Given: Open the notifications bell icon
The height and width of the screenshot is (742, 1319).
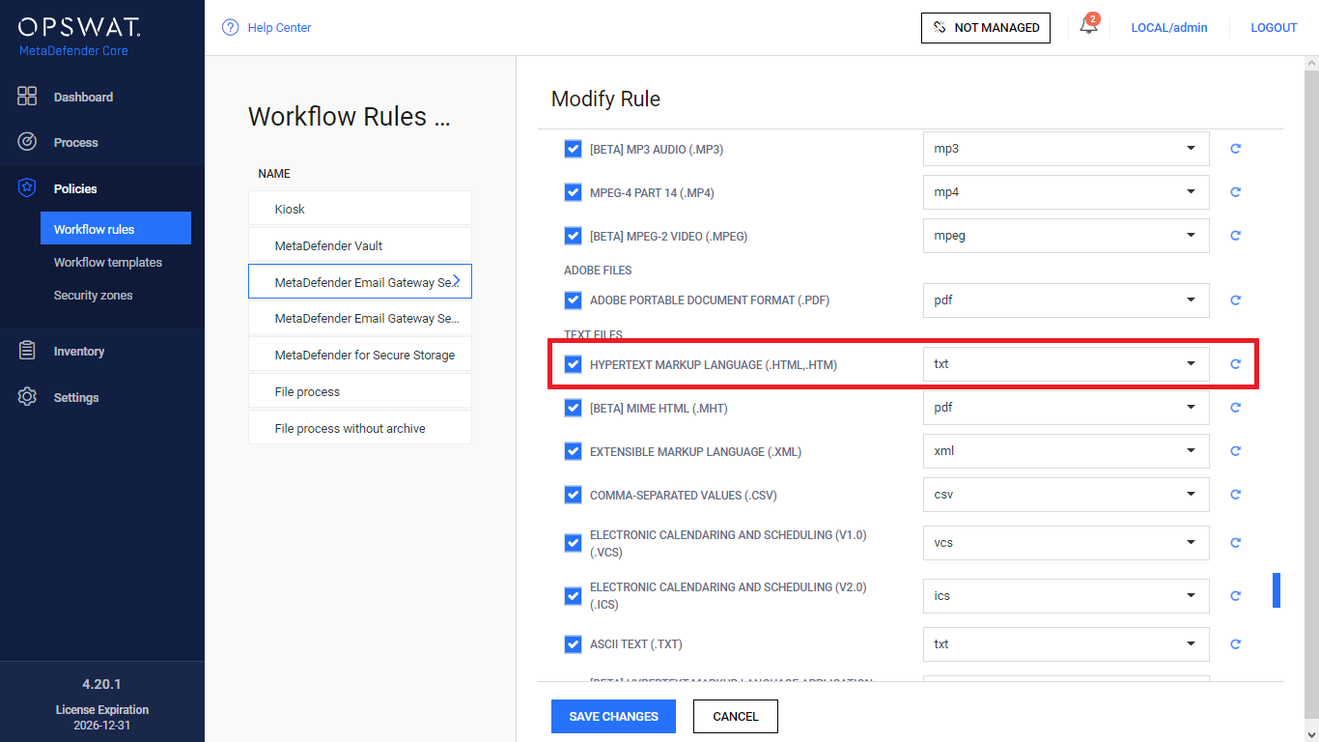Looking at the screenshot, I should [x=1089, y=26].
